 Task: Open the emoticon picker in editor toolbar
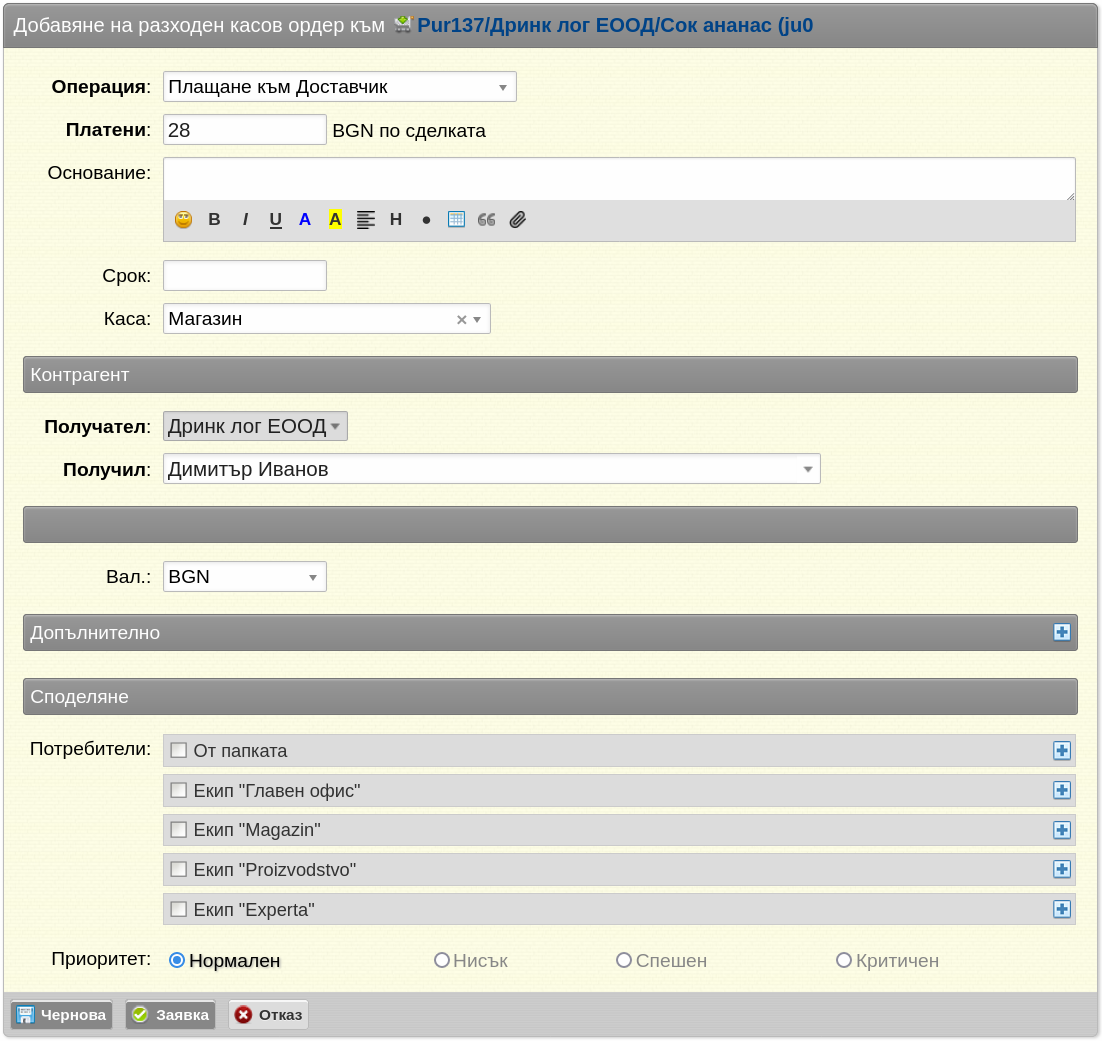183,220
